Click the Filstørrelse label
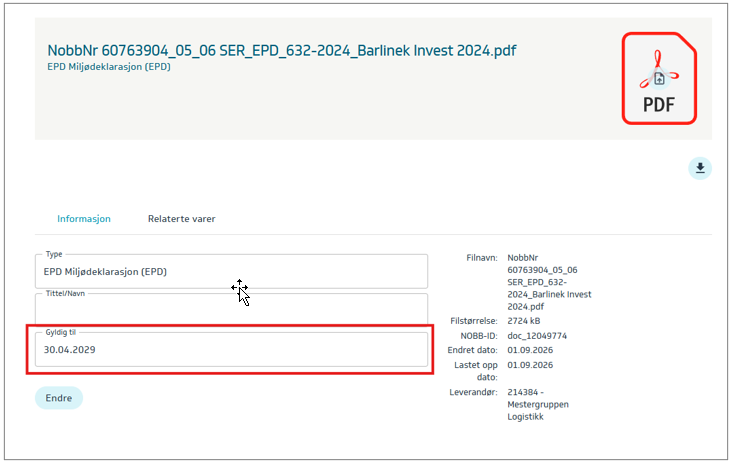 pyautogui.click(x=474, y=321)
